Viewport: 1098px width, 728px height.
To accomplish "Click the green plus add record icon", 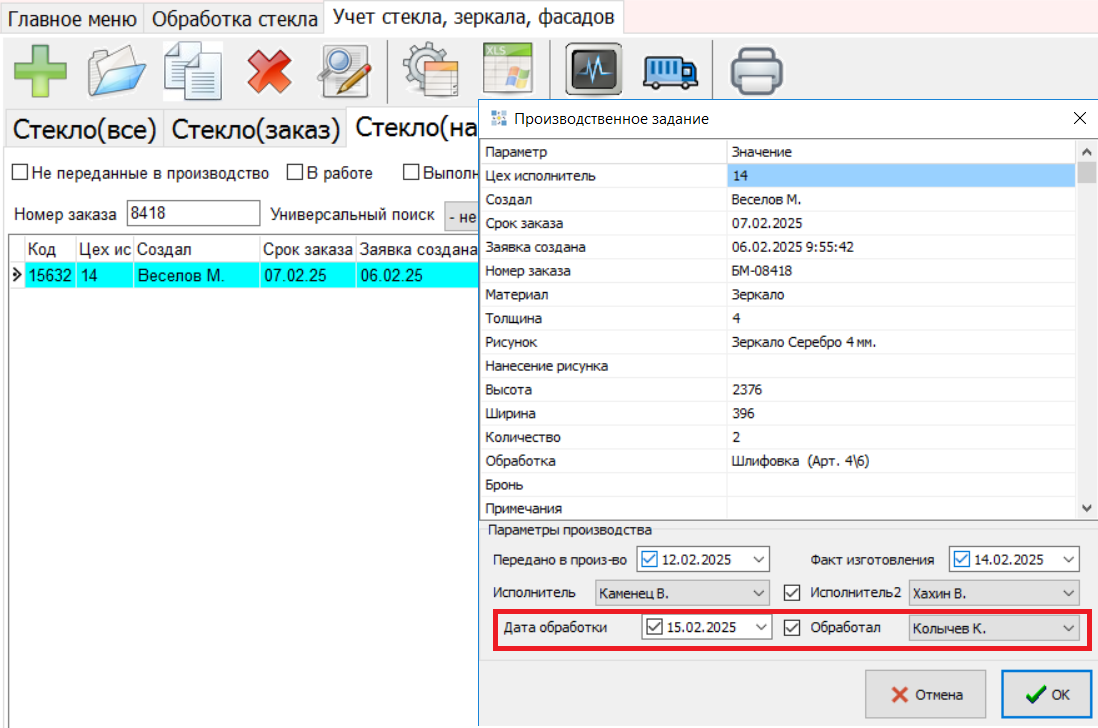I will (x=40, y=71).
